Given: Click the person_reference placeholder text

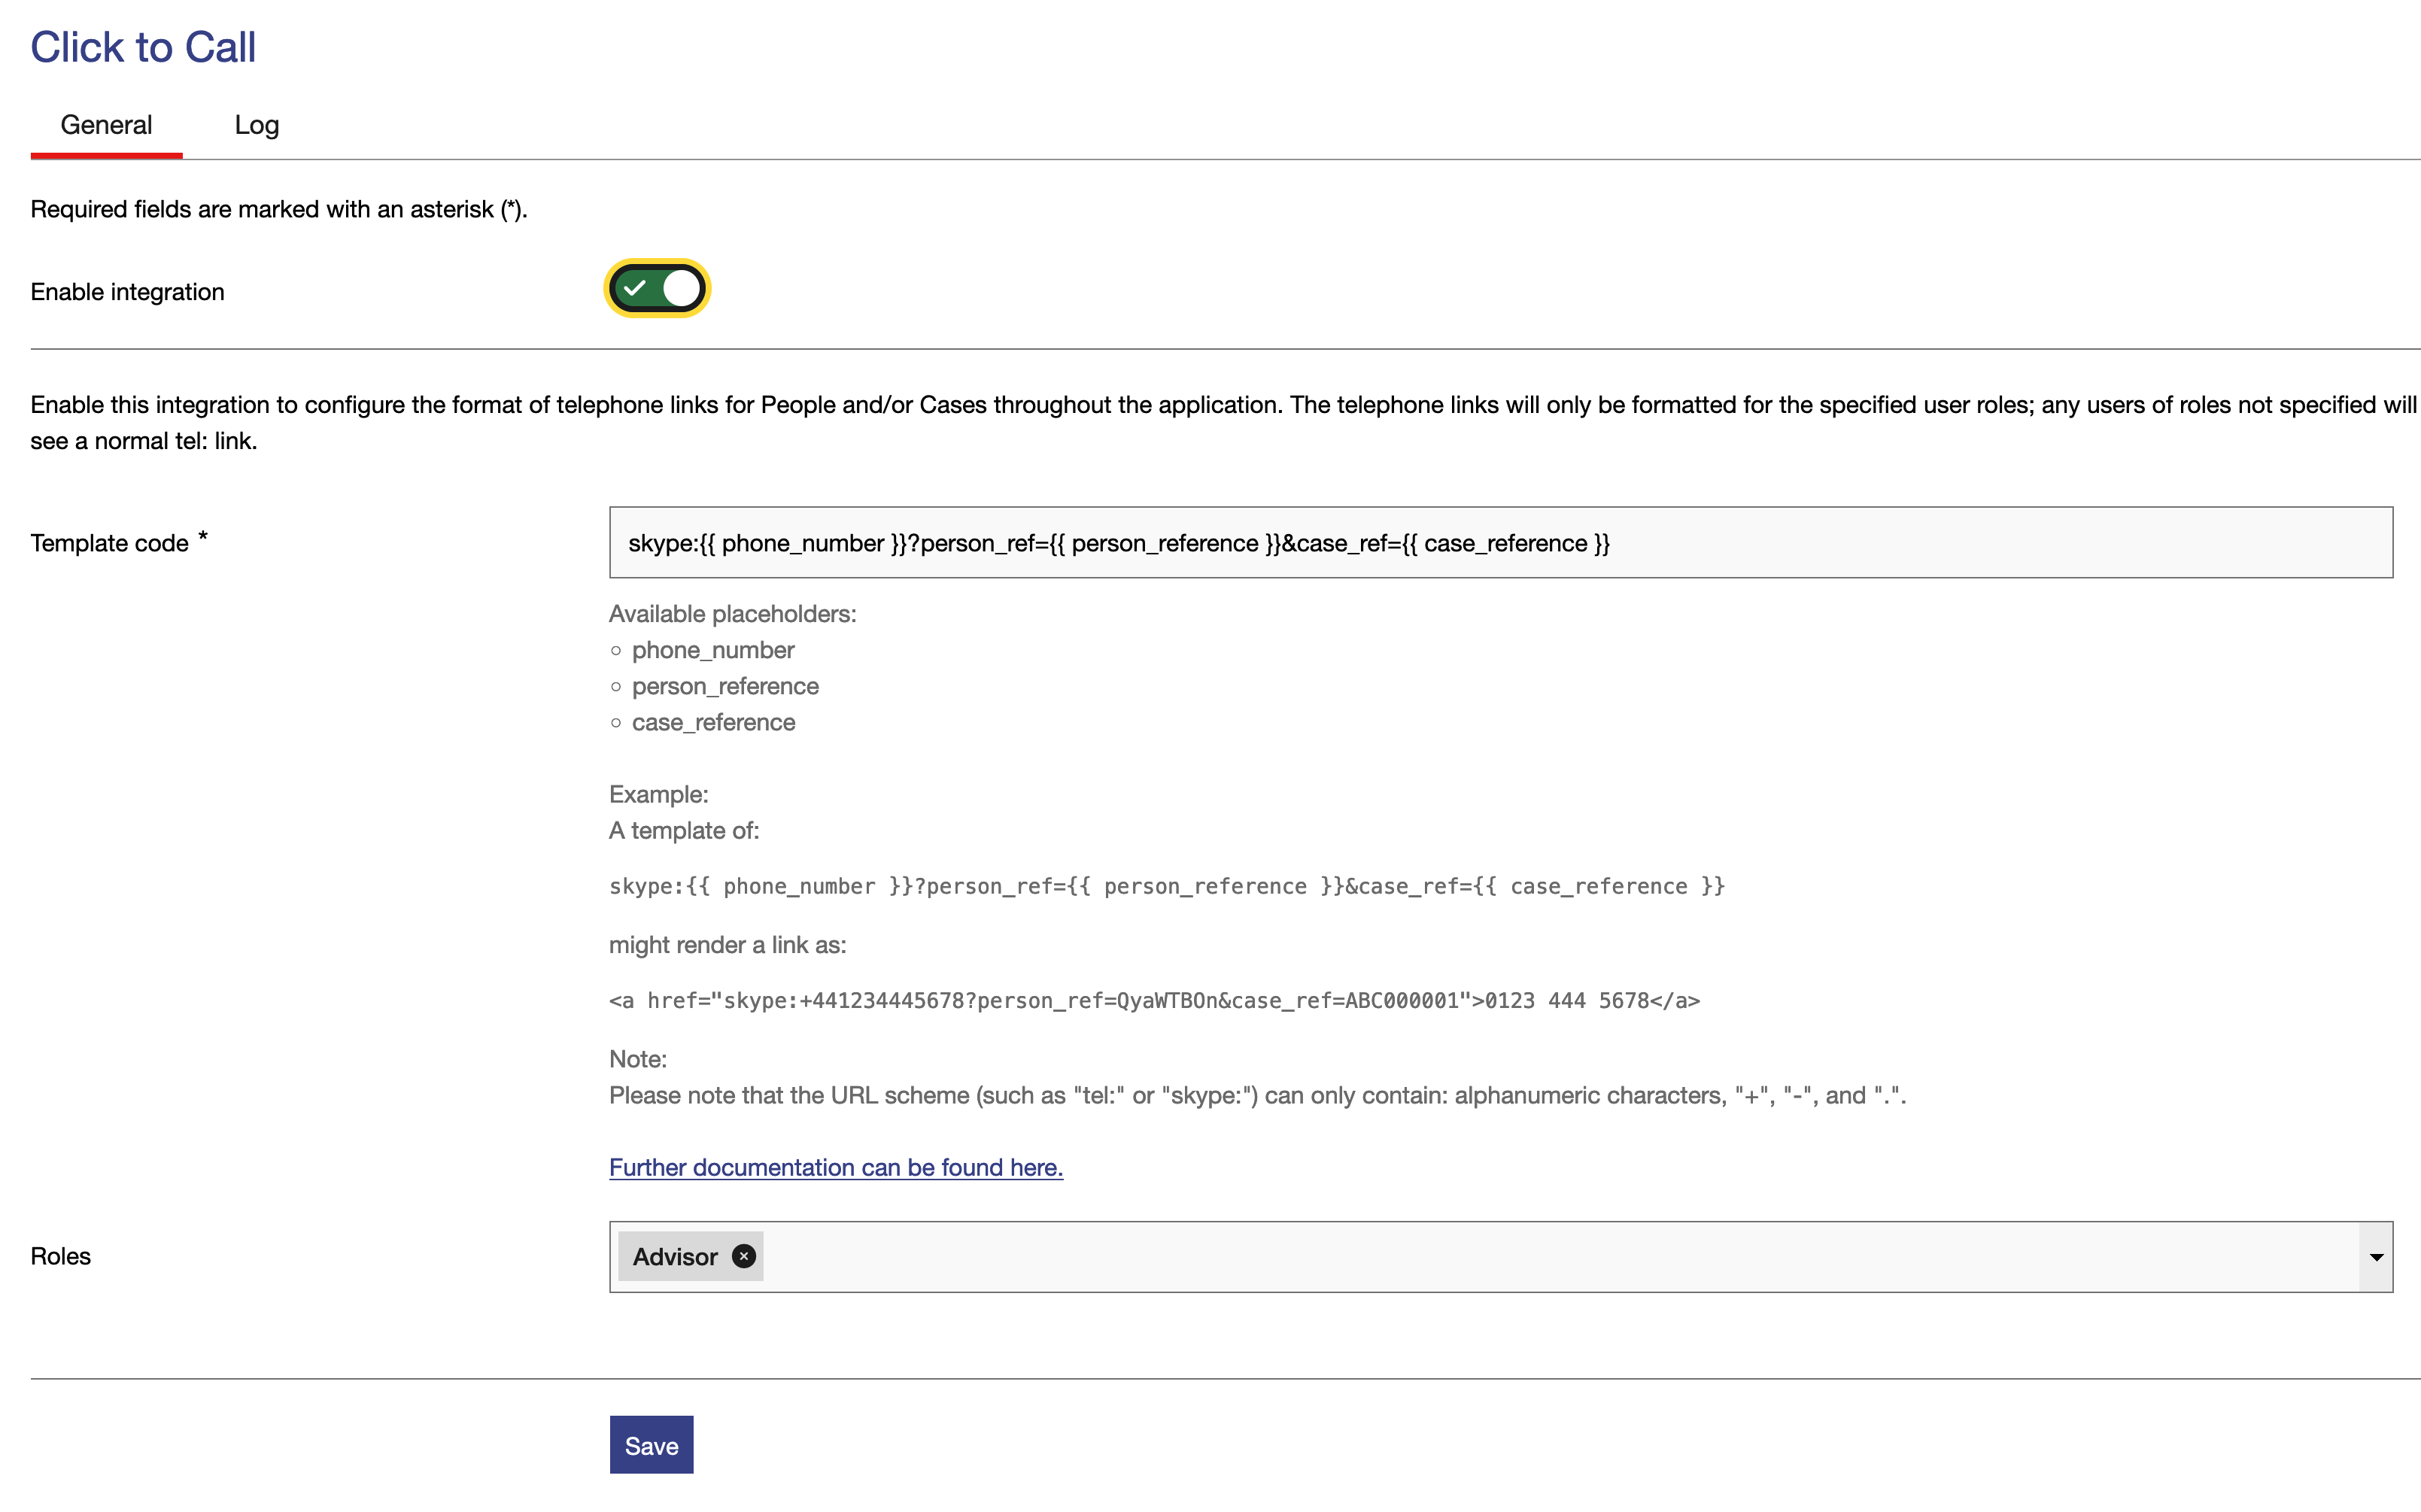Looking at the screenshot, I should coord(725,686).
